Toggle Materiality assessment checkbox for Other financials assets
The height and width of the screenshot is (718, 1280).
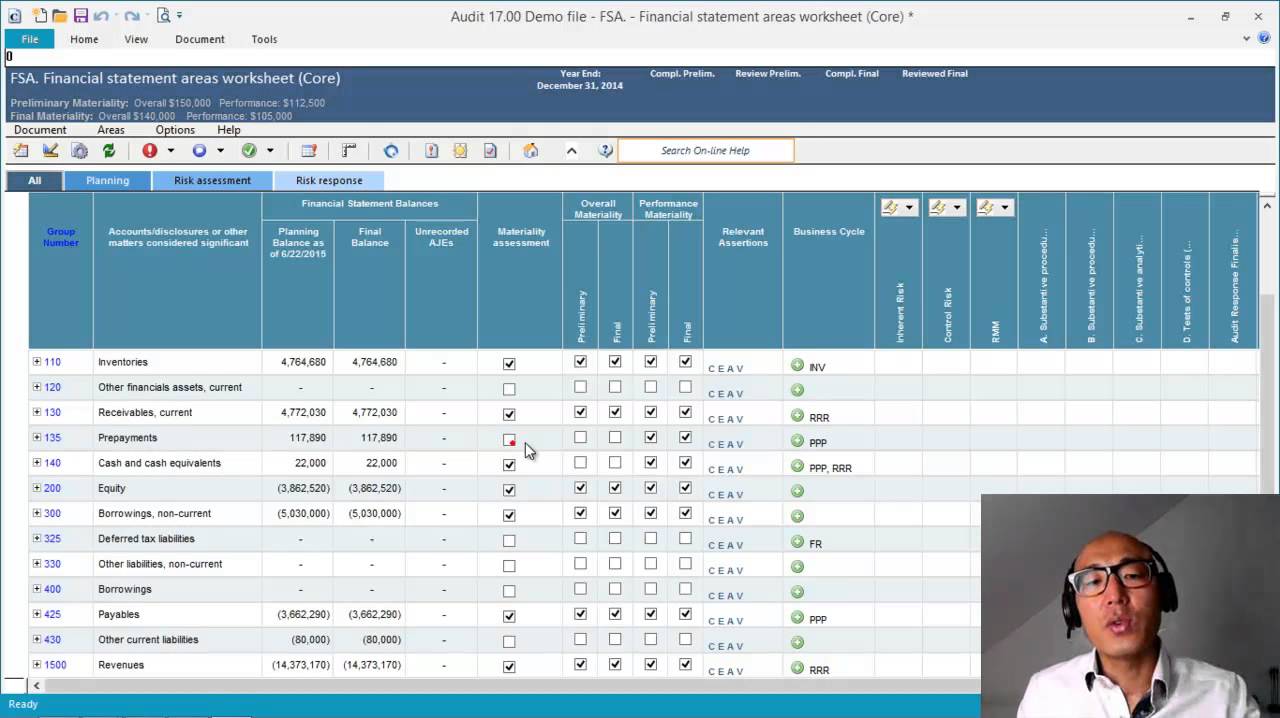509,389
